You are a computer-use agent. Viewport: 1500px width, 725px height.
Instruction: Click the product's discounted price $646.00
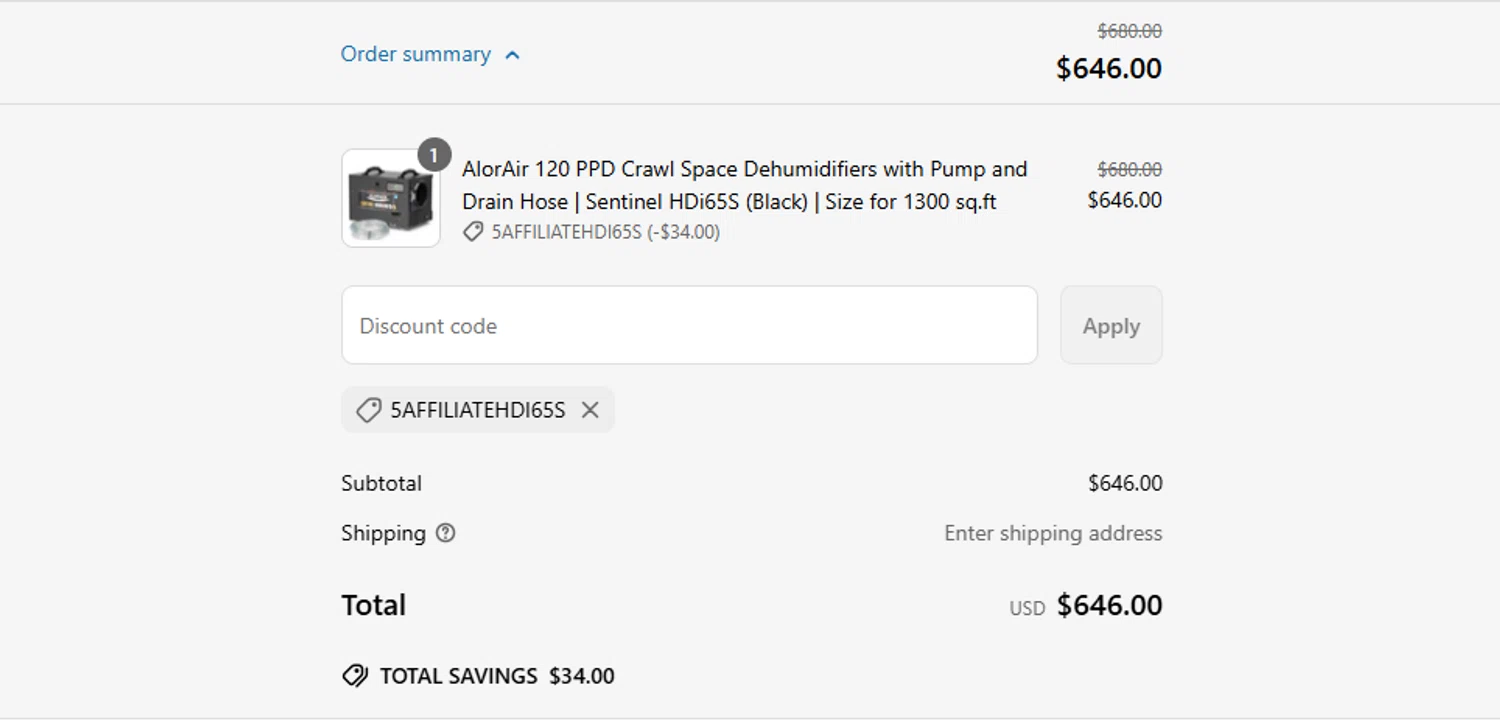pyautogui.click(x=1125, y=200)
